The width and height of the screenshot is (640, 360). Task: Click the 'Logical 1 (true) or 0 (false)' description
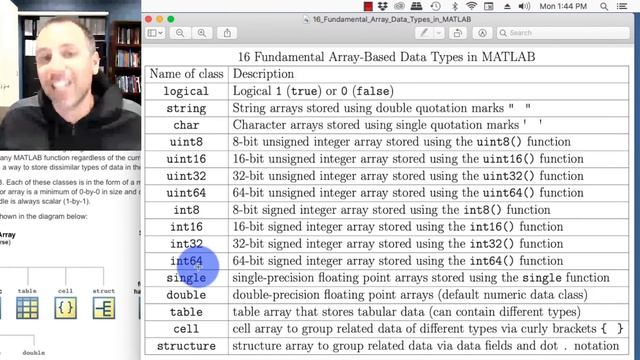point(313,91)
